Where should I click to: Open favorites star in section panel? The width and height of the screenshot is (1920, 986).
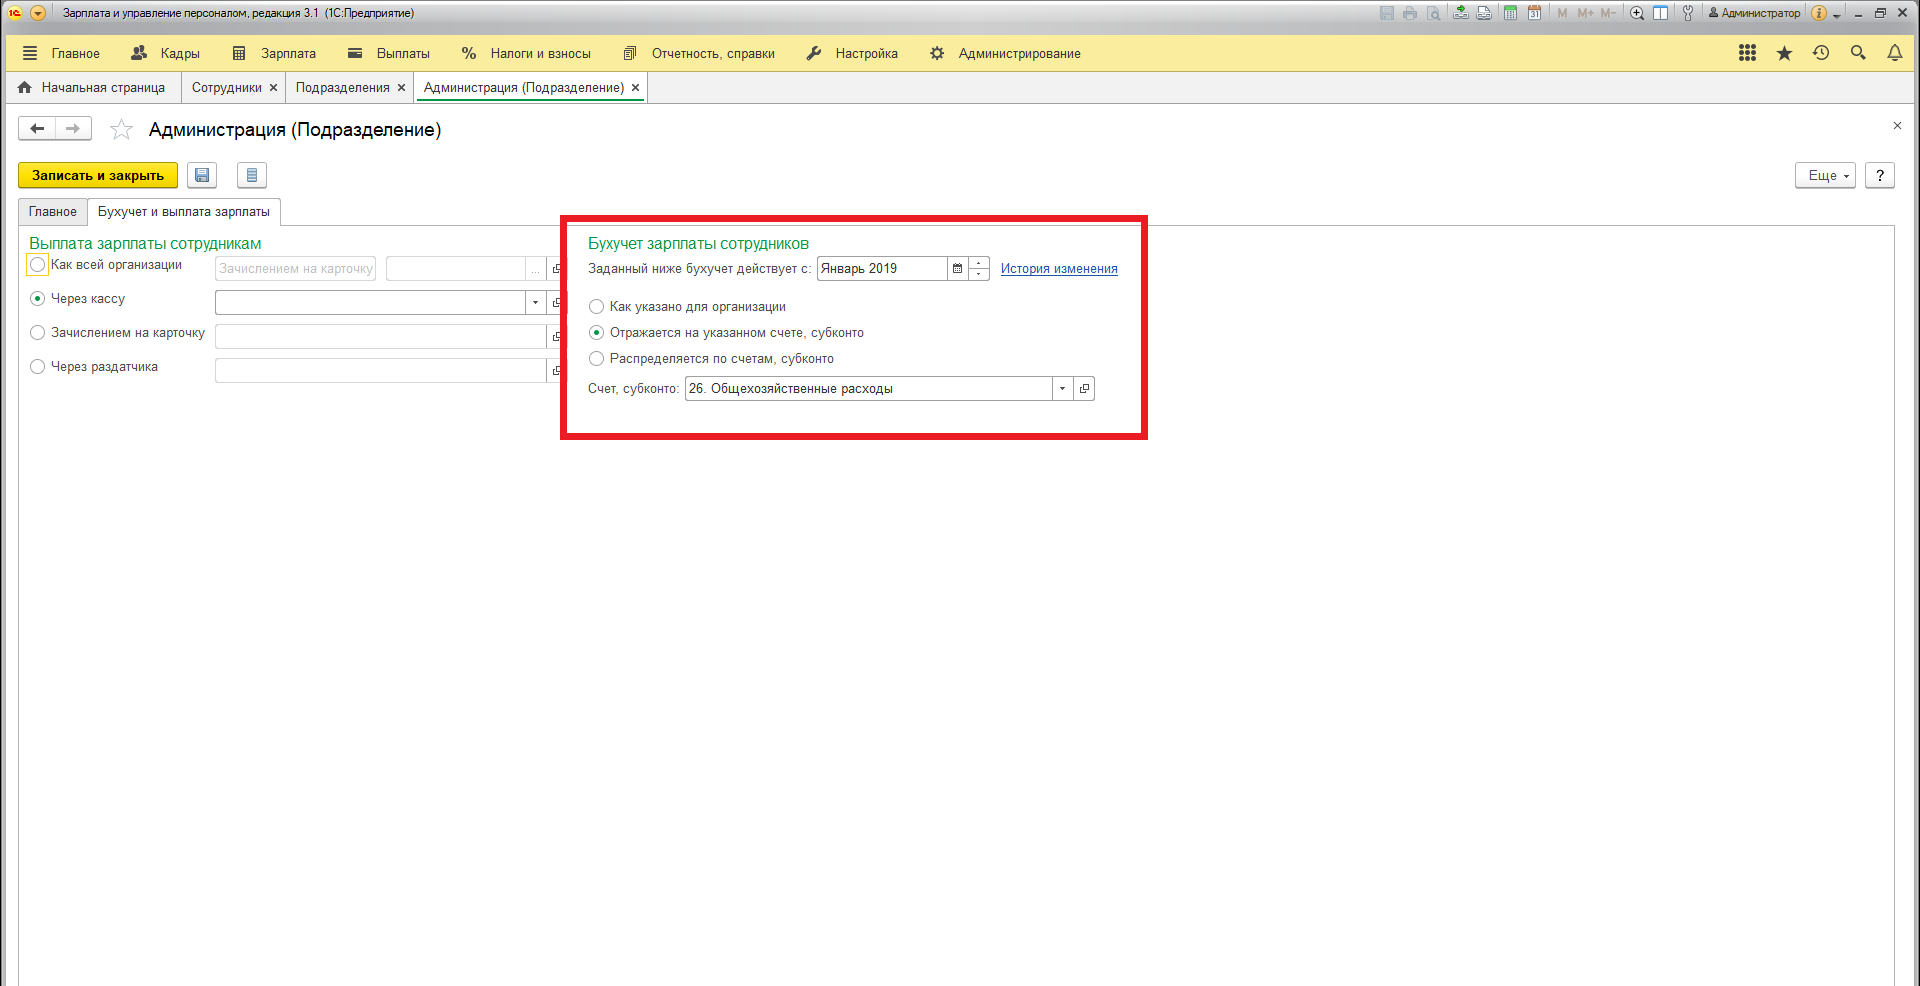pos(1784,53)
